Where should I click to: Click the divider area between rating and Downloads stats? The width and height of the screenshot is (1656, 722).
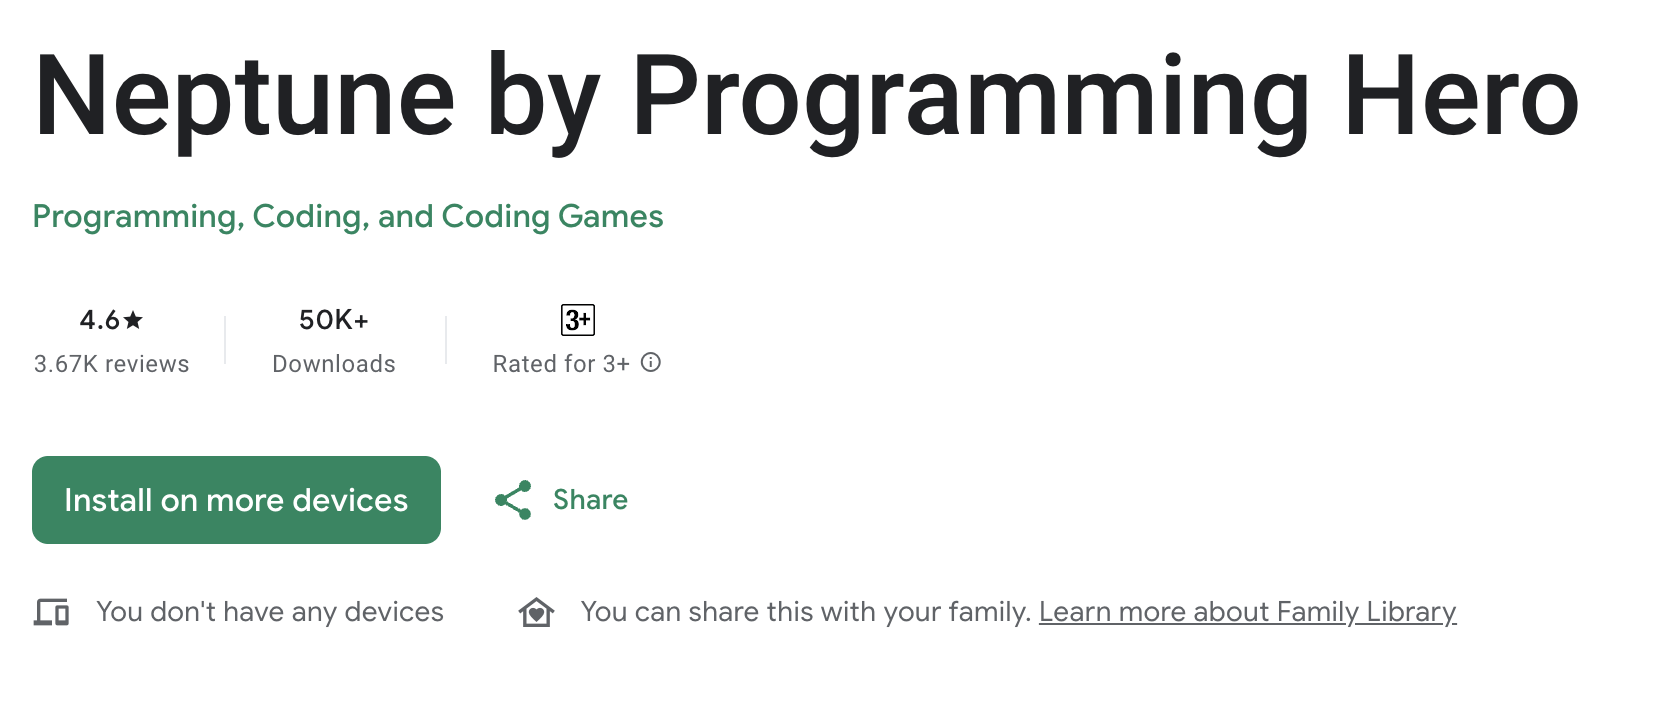coord(225,340)
